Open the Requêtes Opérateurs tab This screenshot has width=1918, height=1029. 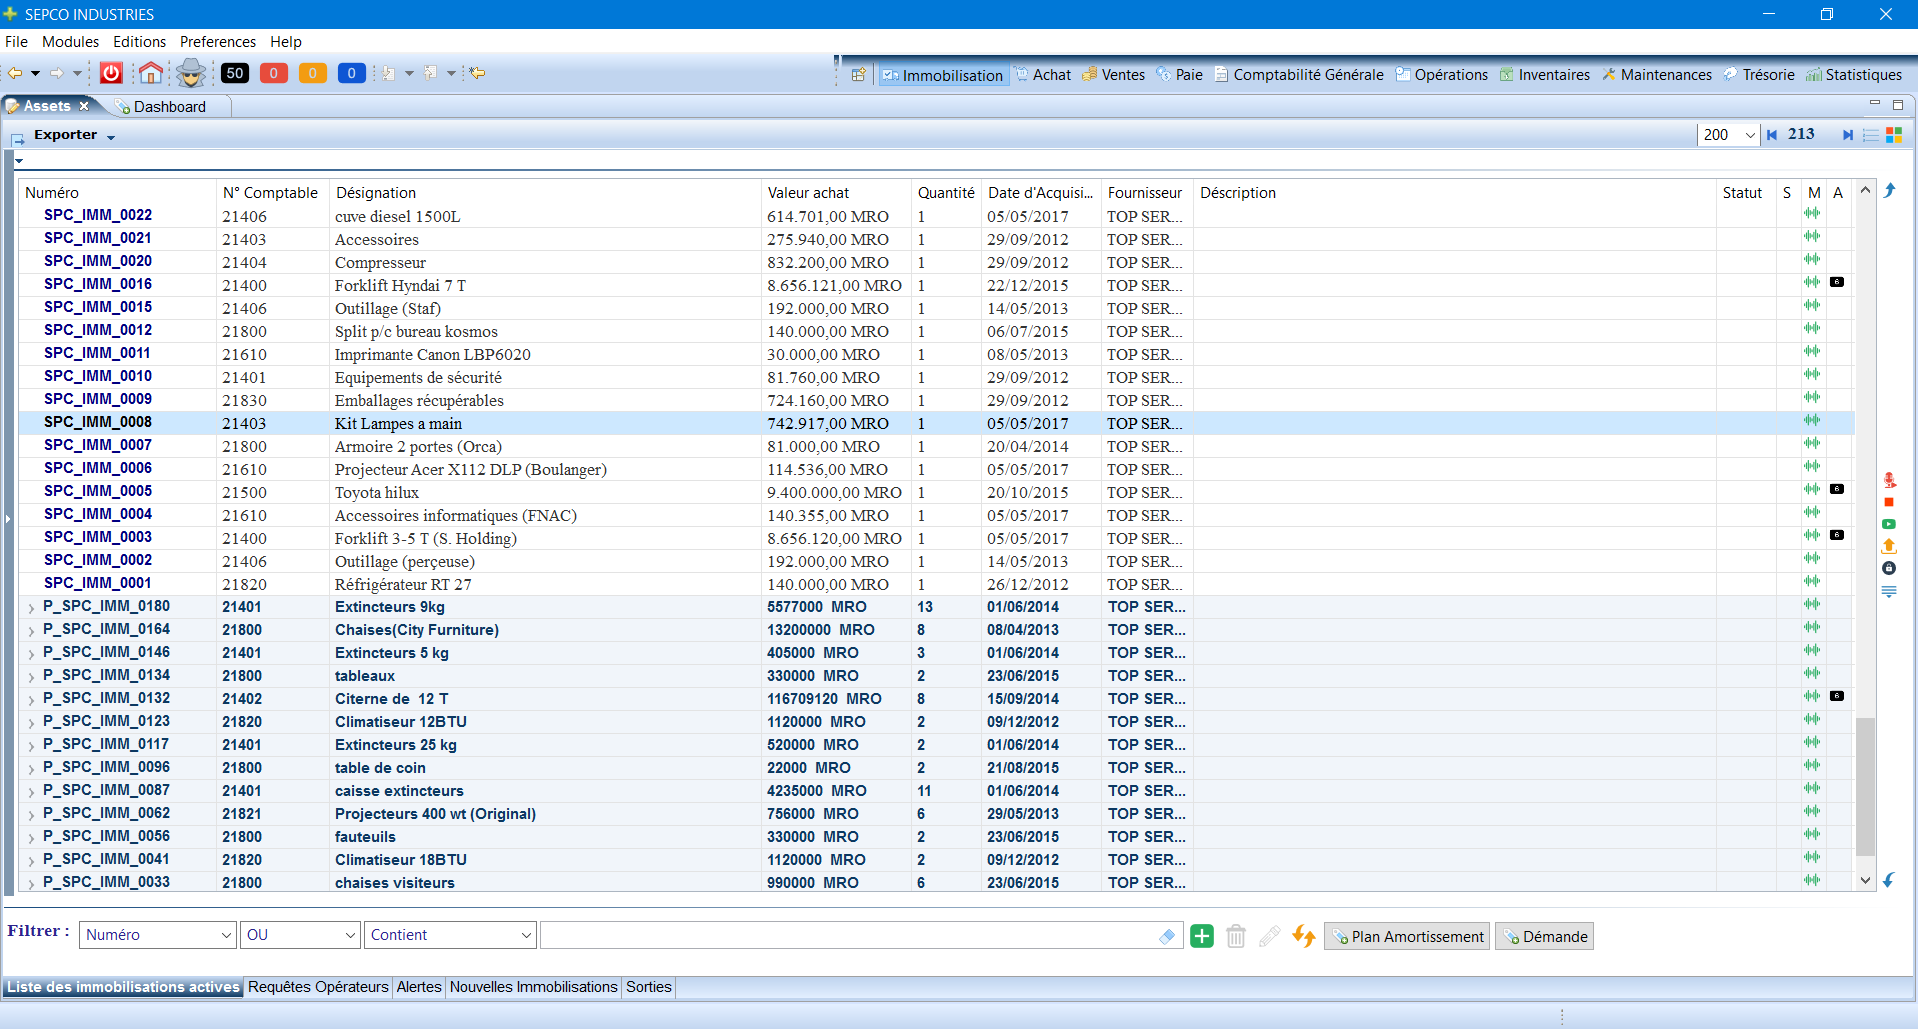click(x=318, y=987)
